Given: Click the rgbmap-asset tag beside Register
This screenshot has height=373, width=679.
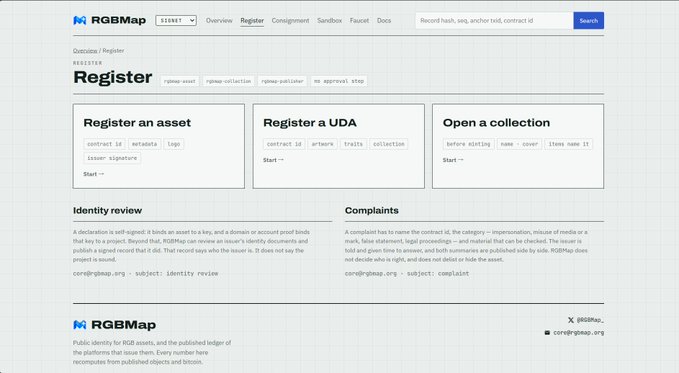Looking at the screenshot, I should (x=180, y=81).
